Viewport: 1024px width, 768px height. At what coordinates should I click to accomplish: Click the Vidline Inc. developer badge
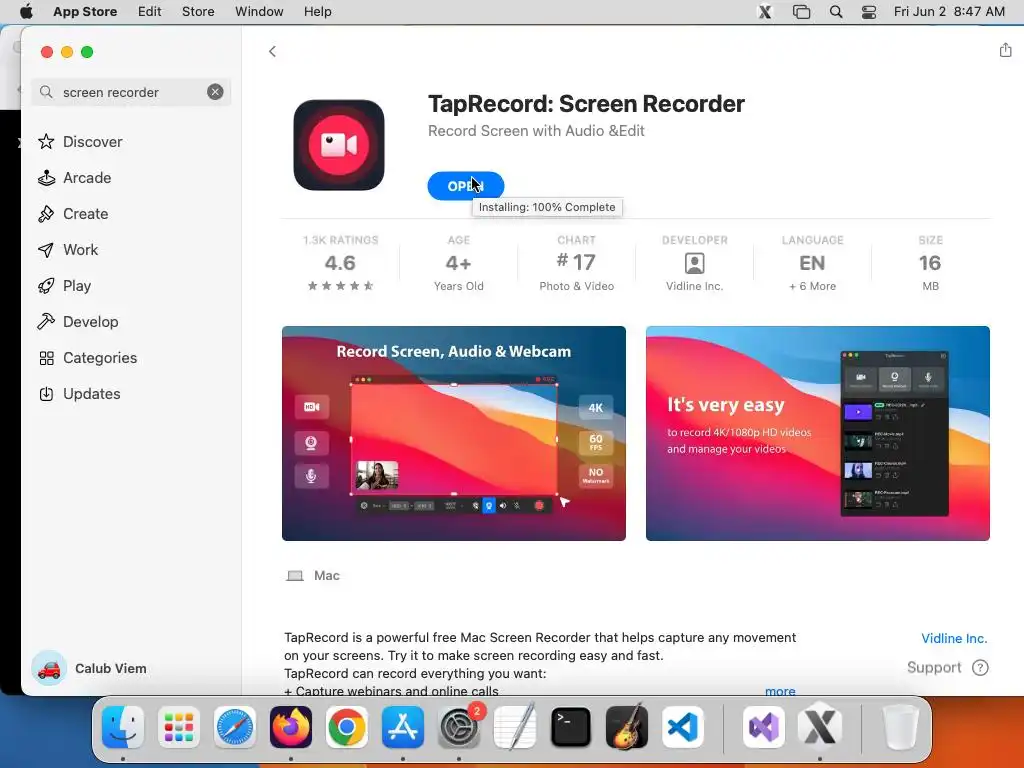694,263
